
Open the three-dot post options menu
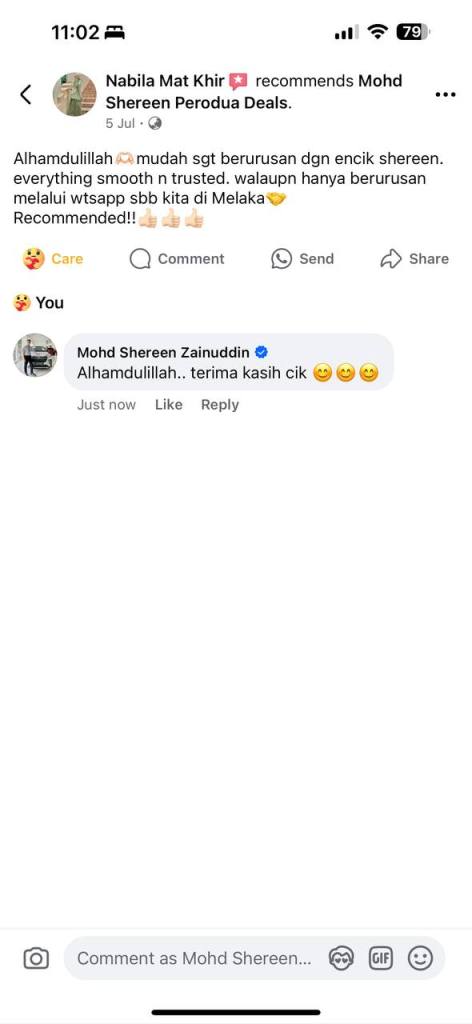(x=445, y=95)
